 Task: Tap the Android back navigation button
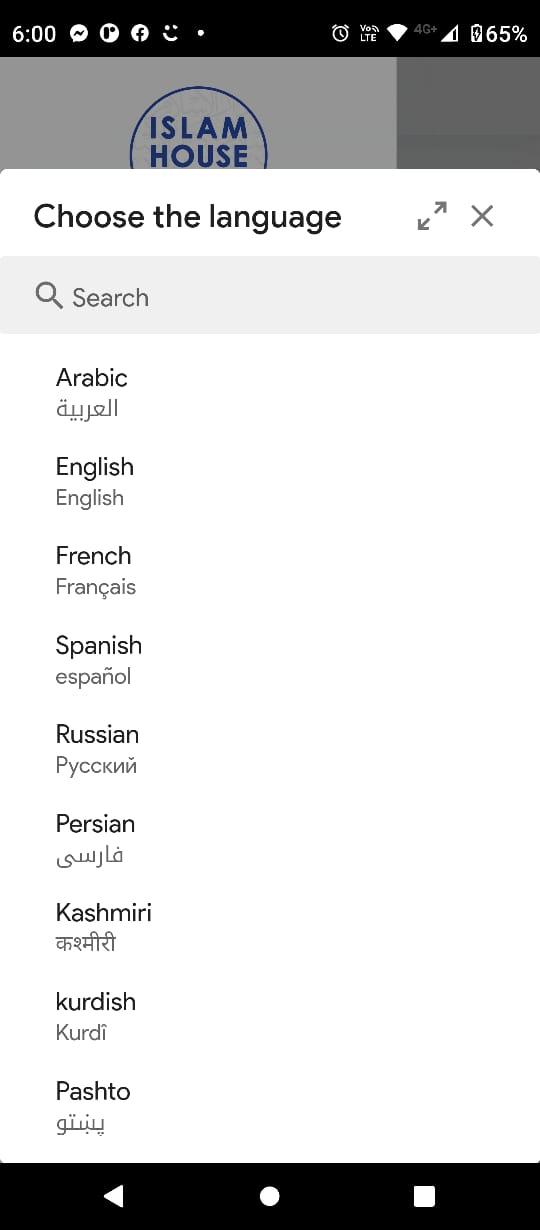(113, 1196)
